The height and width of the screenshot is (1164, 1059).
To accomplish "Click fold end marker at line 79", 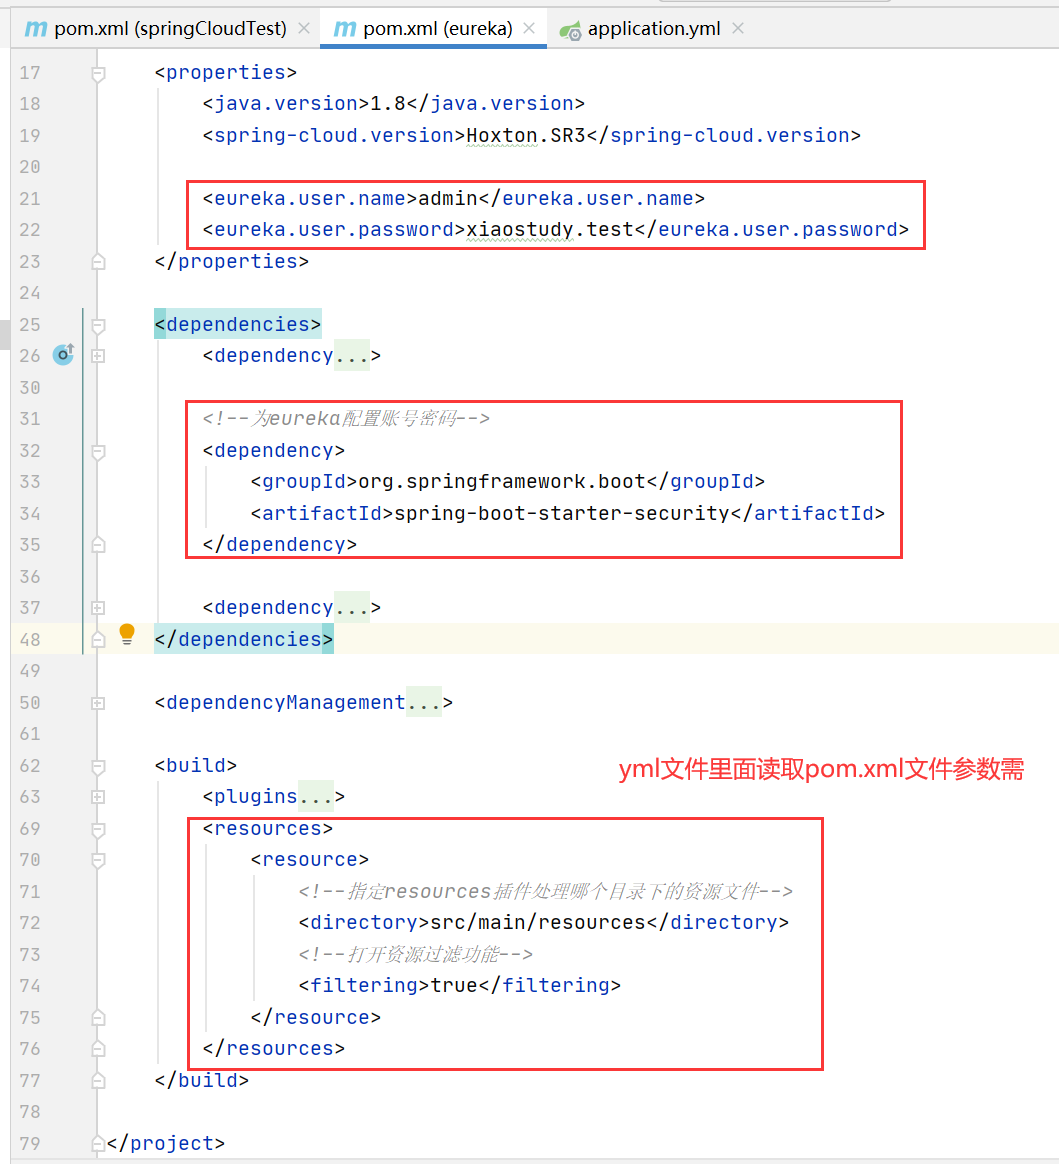I will (98, 1144).
